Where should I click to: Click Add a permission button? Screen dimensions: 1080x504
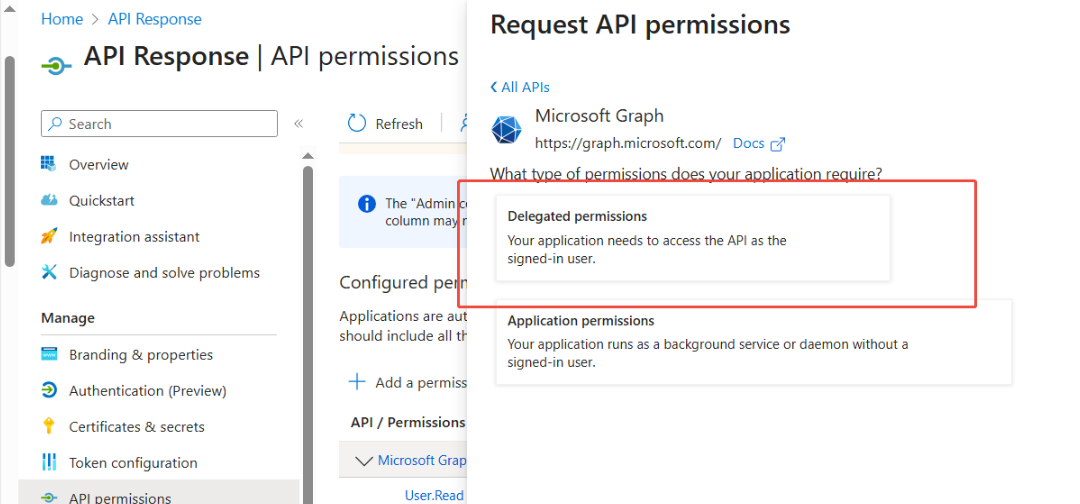coord(408,382)
